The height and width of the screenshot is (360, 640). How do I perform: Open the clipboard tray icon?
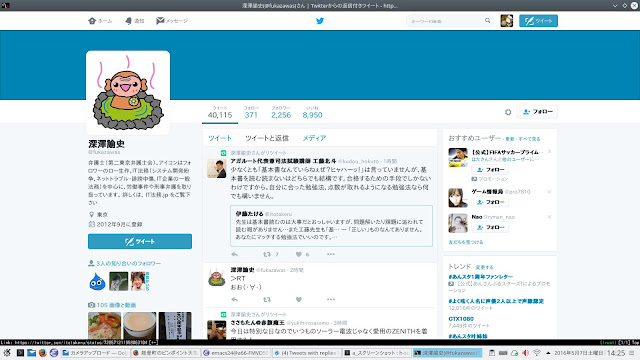pyautogui.click(x=492, y=353)
